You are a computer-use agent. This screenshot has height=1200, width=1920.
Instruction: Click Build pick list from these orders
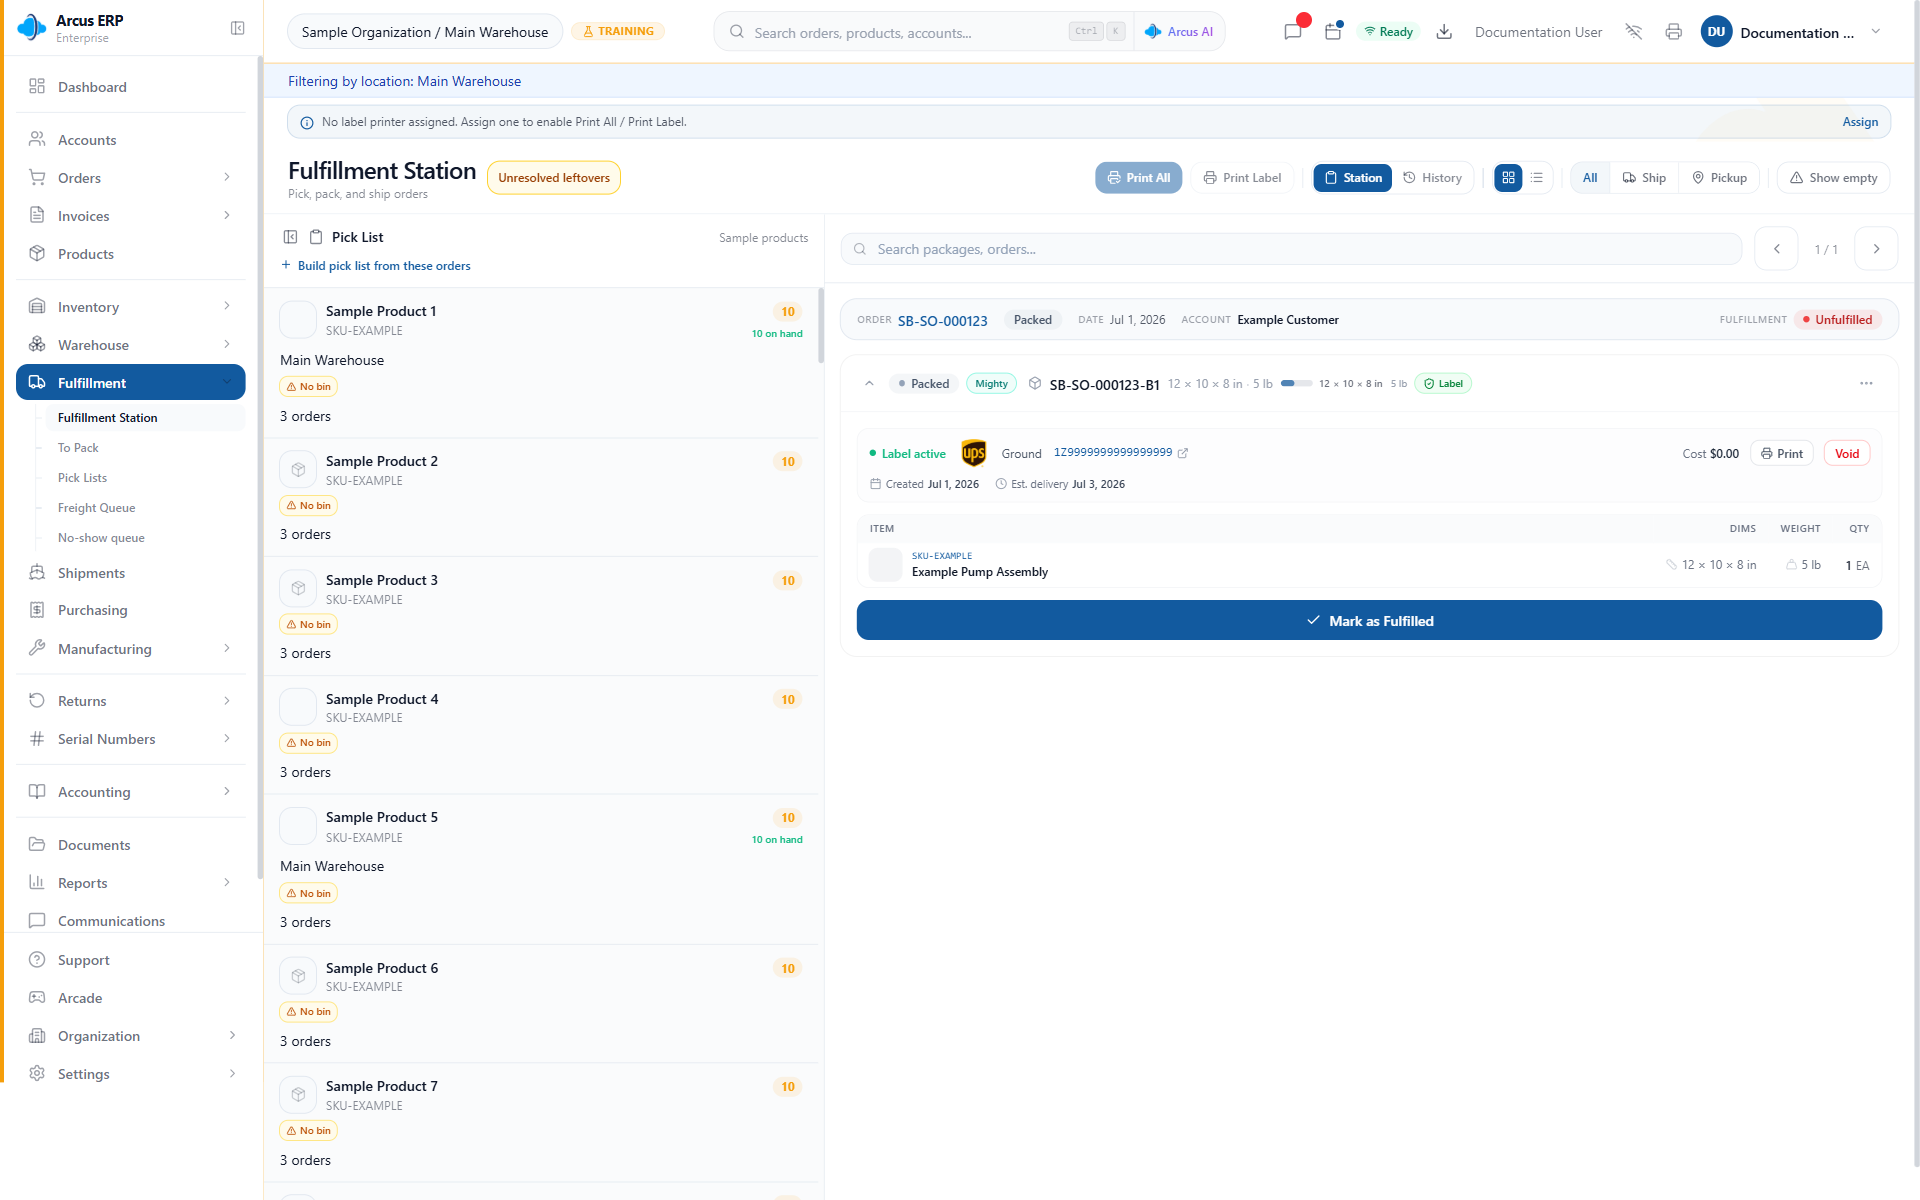point(376,266)
